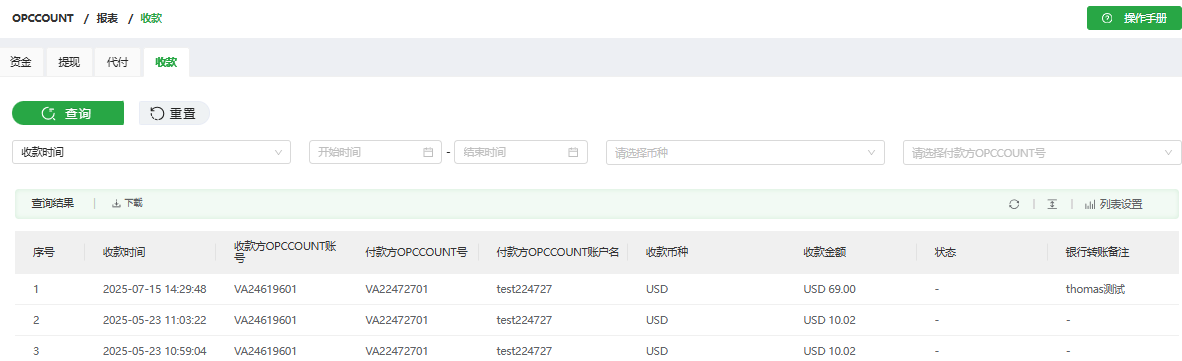Click the thomas测试 remark cell
Image resolution: width=1182 pixels, height=361 pixels.
click(1095, 289)
